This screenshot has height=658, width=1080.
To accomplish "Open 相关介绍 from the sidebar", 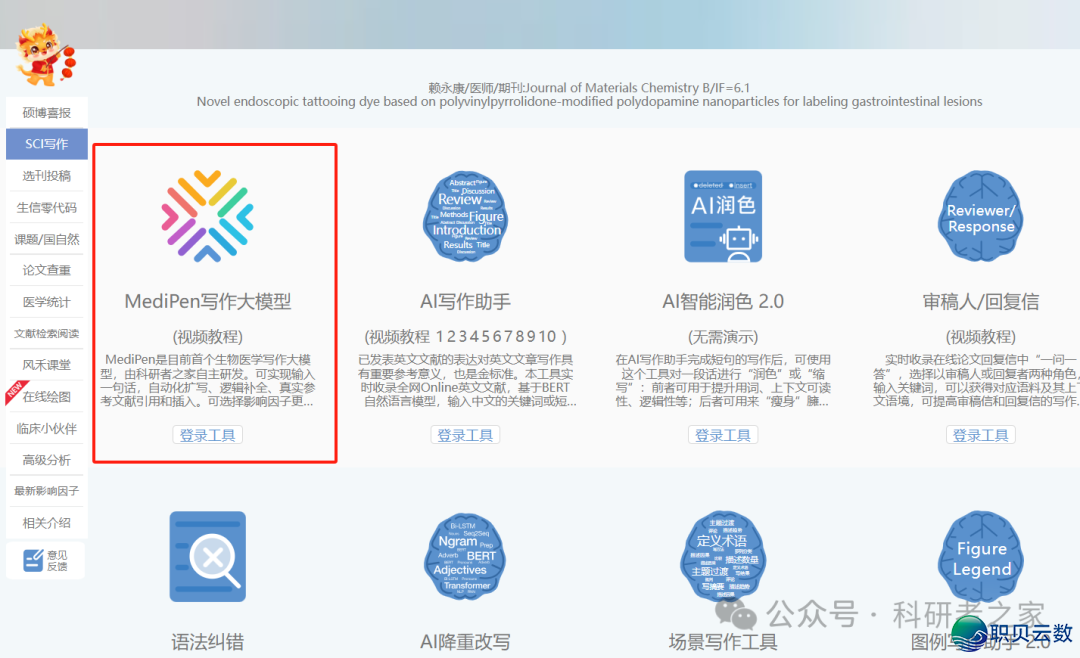I will tap(47, 523).
